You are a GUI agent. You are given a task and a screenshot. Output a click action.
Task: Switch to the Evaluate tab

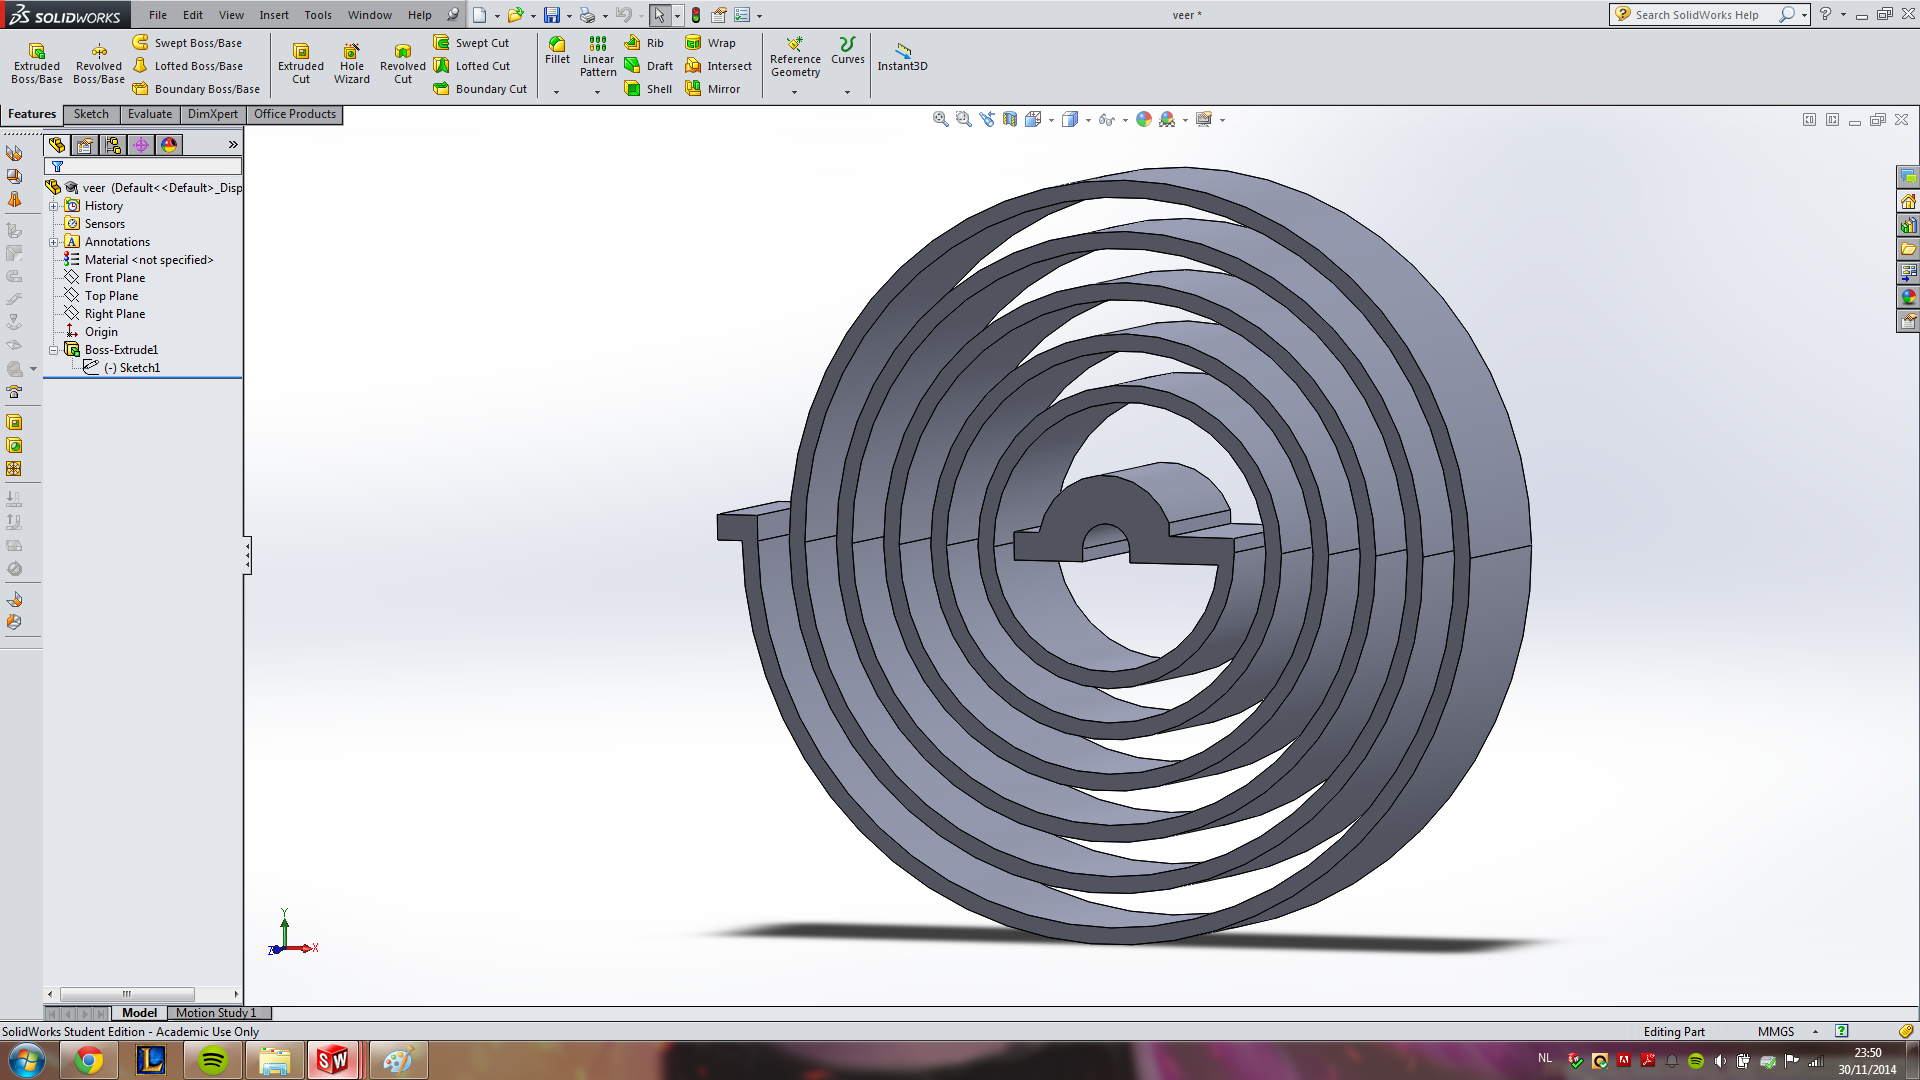150,114
